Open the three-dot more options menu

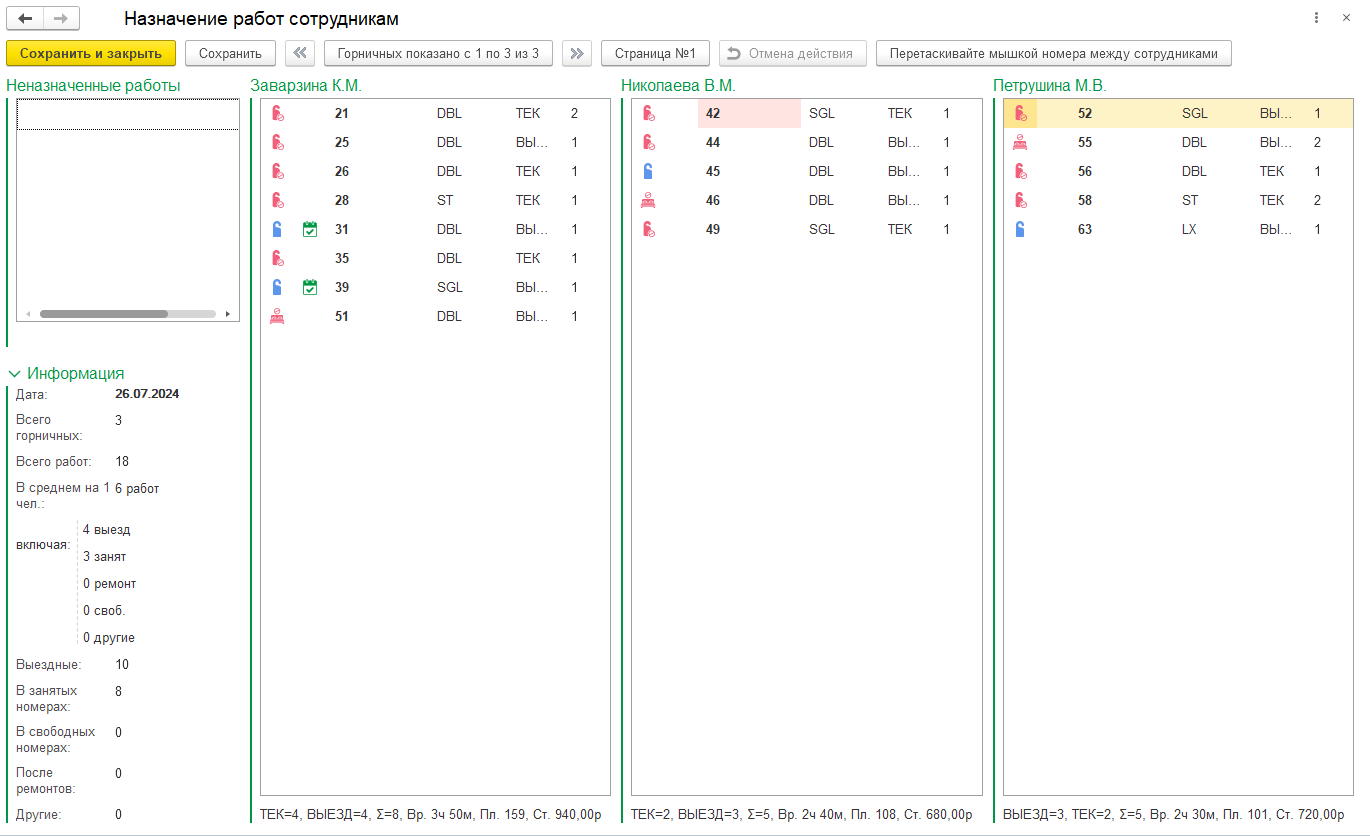pos(1315,19)
